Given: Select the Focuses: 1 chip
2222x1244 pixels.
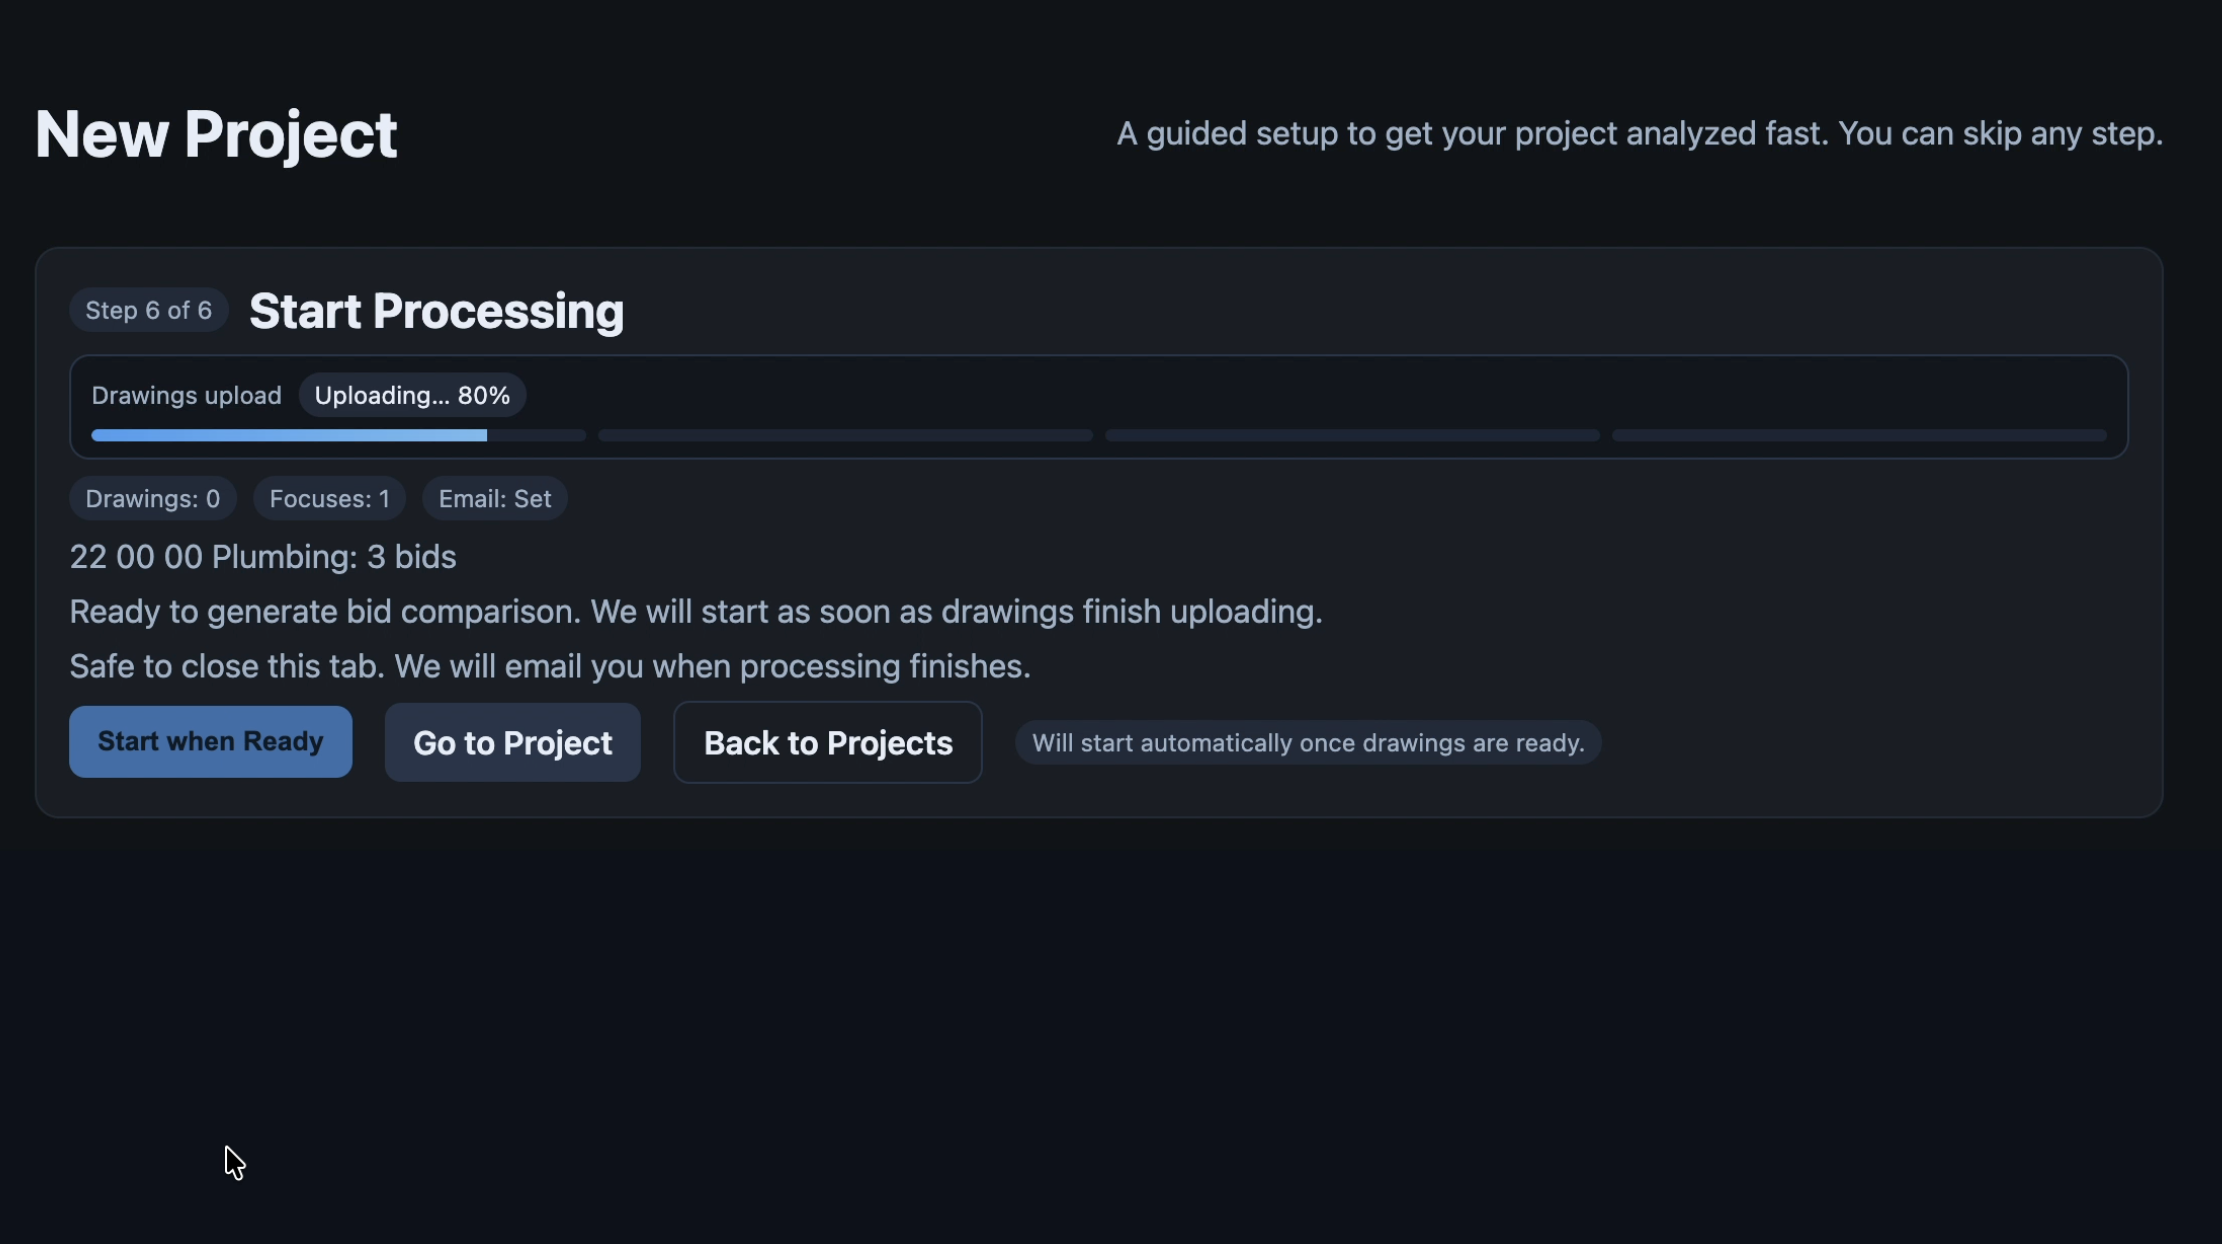Looking at the screenshot, I should click(329, 499).
